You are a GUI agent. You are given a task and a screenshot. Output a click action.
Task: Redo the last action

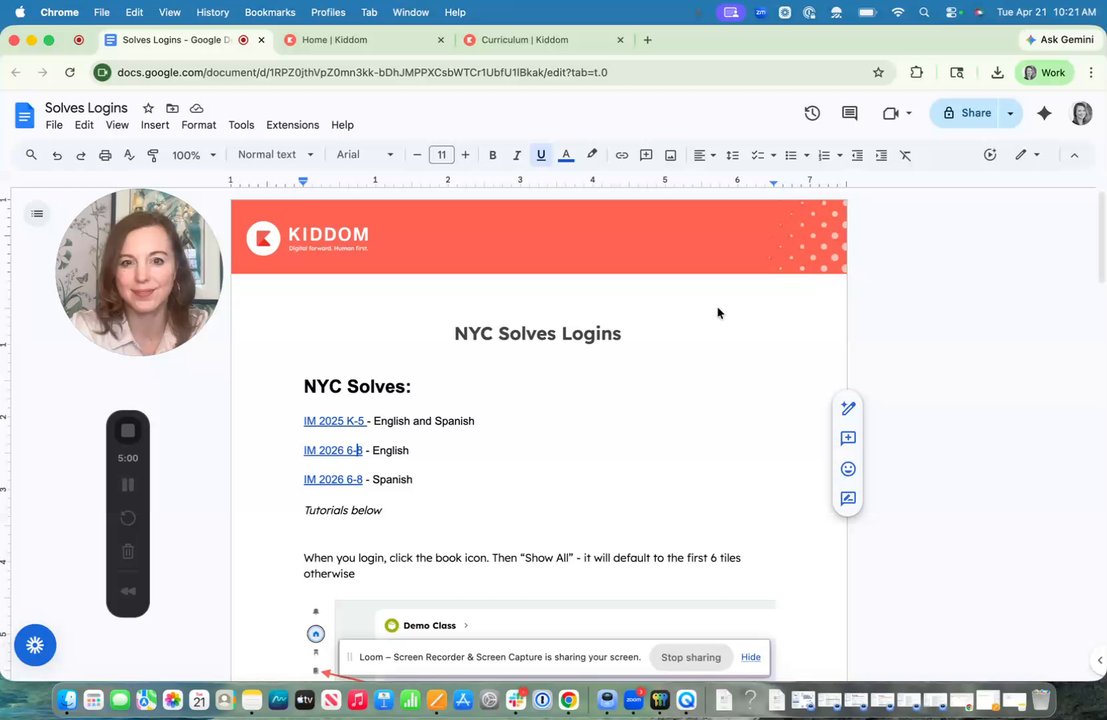[80, 155]
